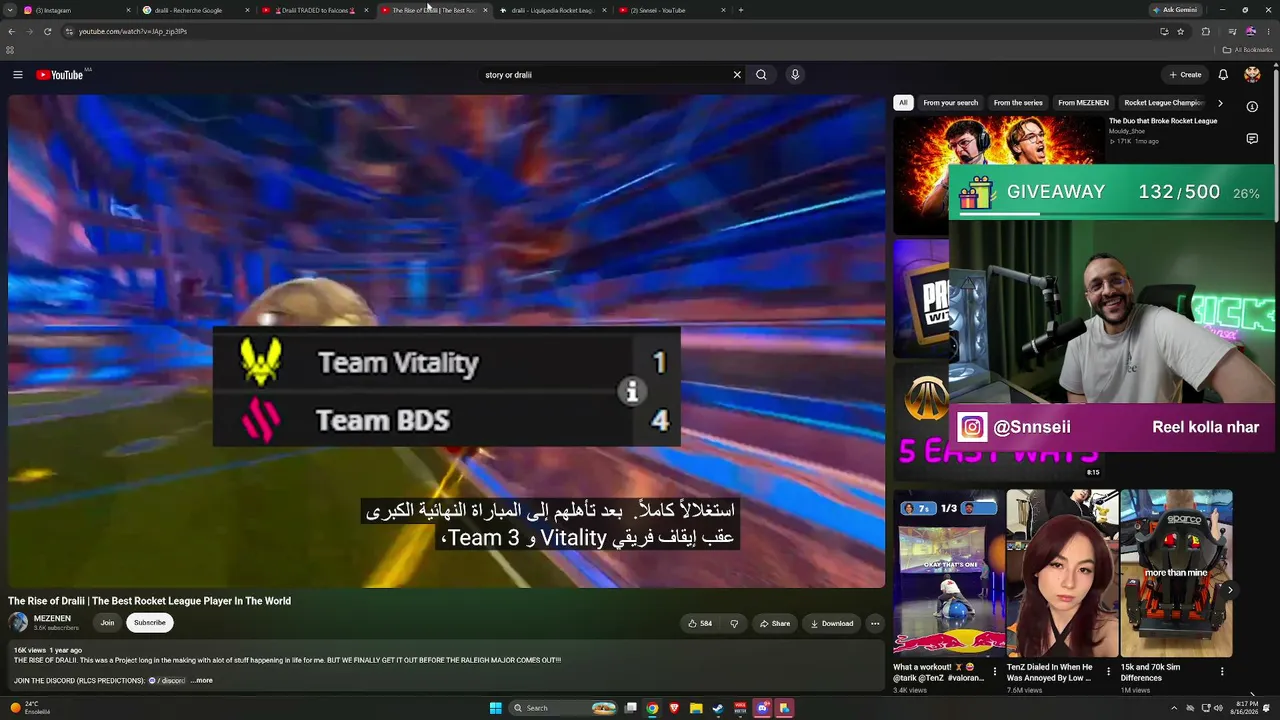Clear the search query with the X
This screenshot has height=720, width=1280.
[737, 75]
